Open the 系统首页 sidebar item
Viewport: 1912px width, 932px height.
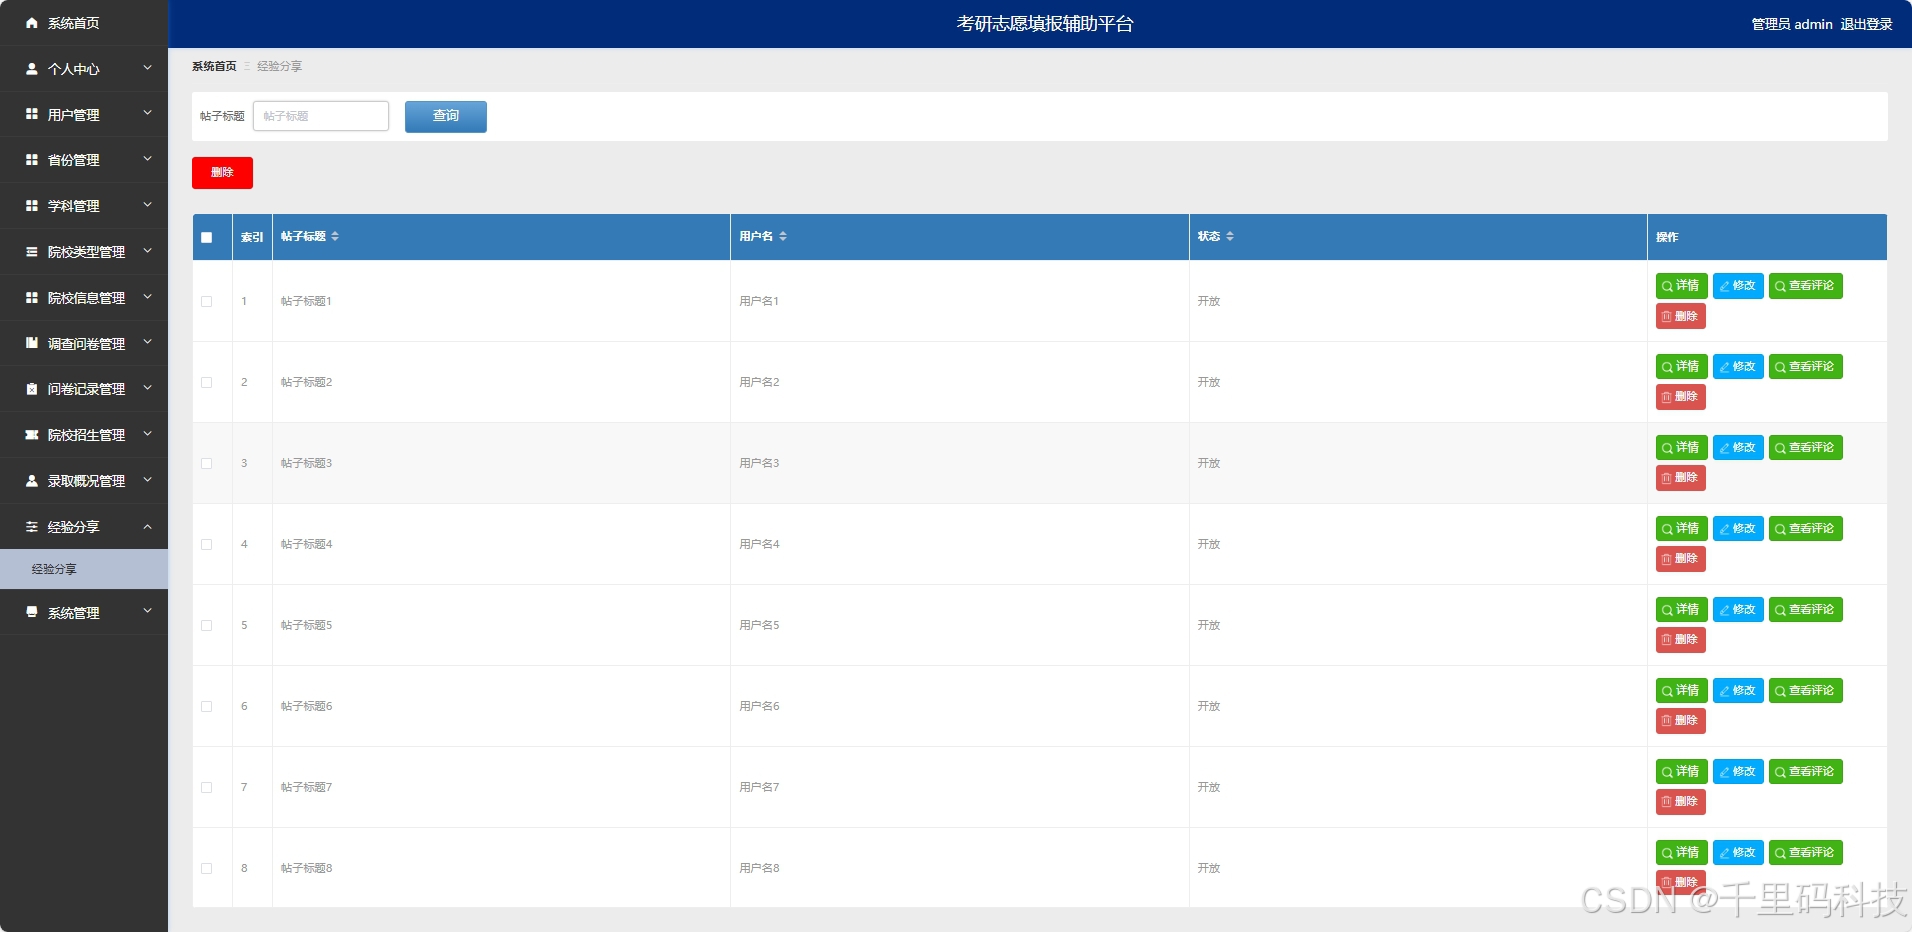84,23
